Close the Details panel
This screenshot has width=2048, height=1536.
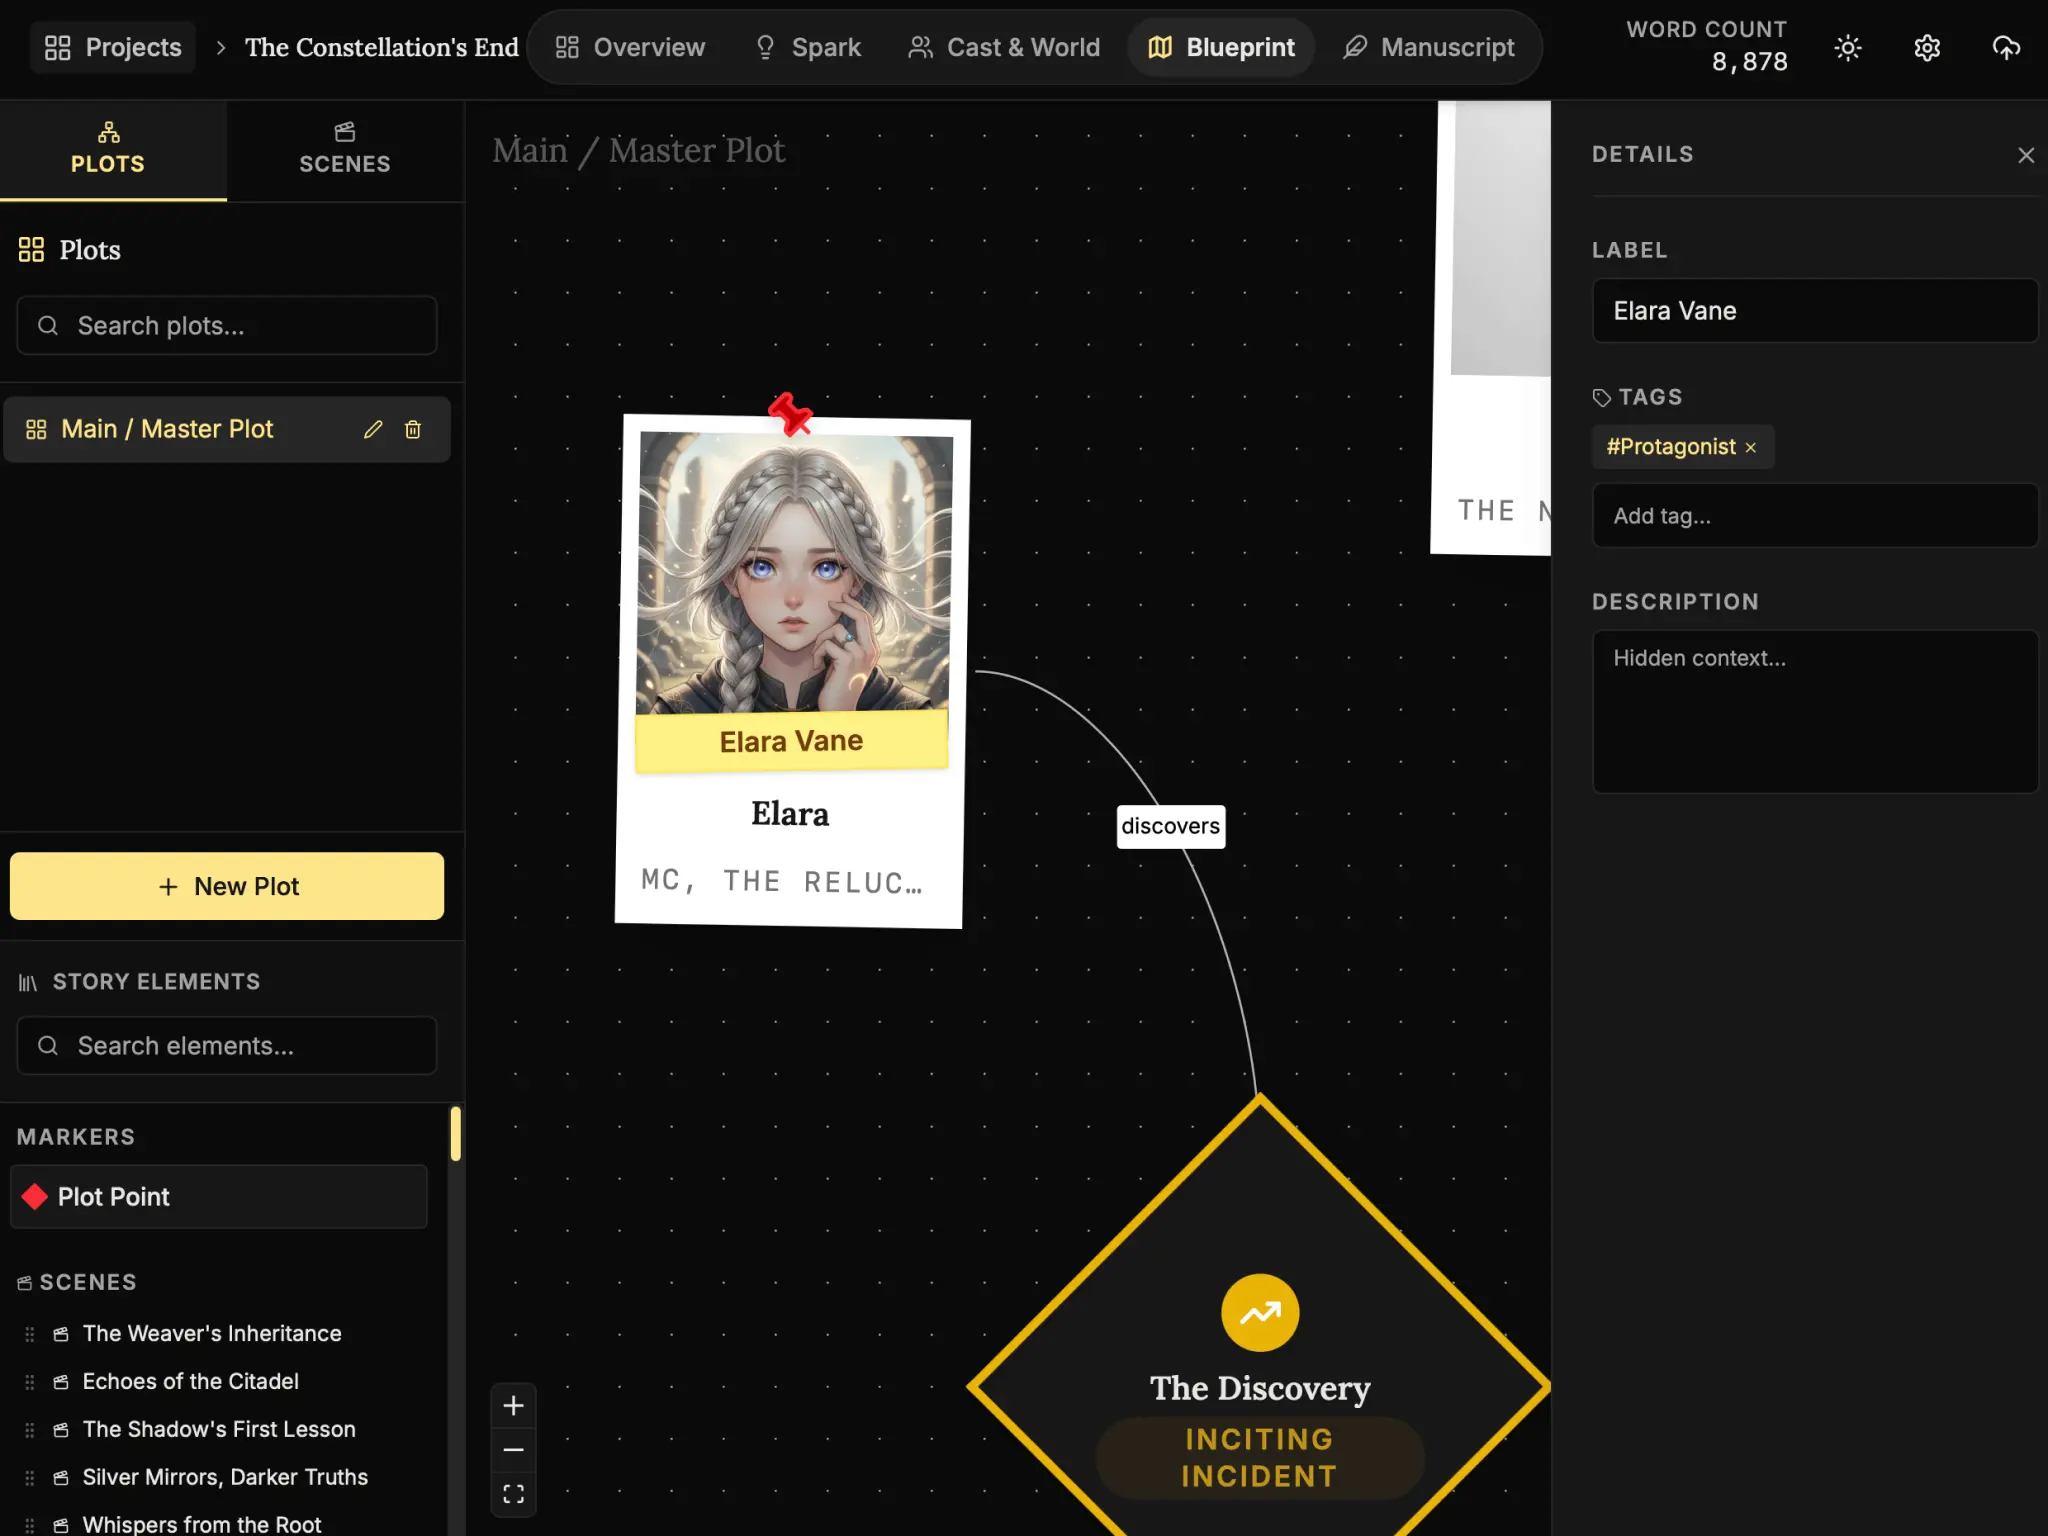click(x=2026, y=155)
